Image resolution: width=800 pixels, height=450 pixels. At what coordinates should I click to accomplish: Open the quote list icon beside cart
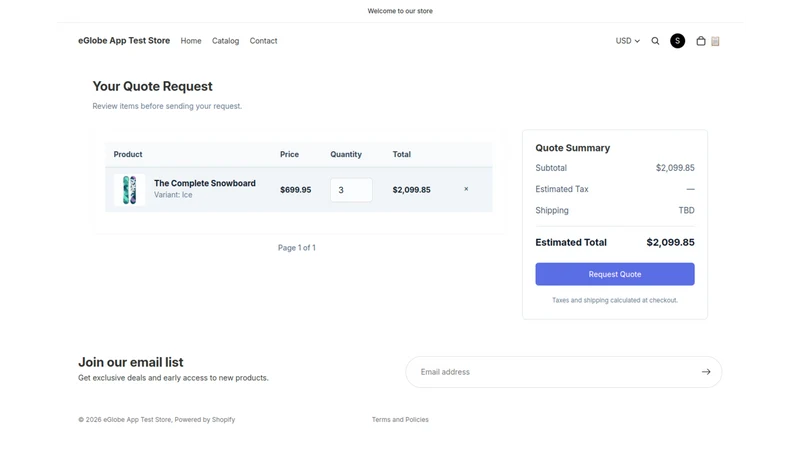(715, 41)
